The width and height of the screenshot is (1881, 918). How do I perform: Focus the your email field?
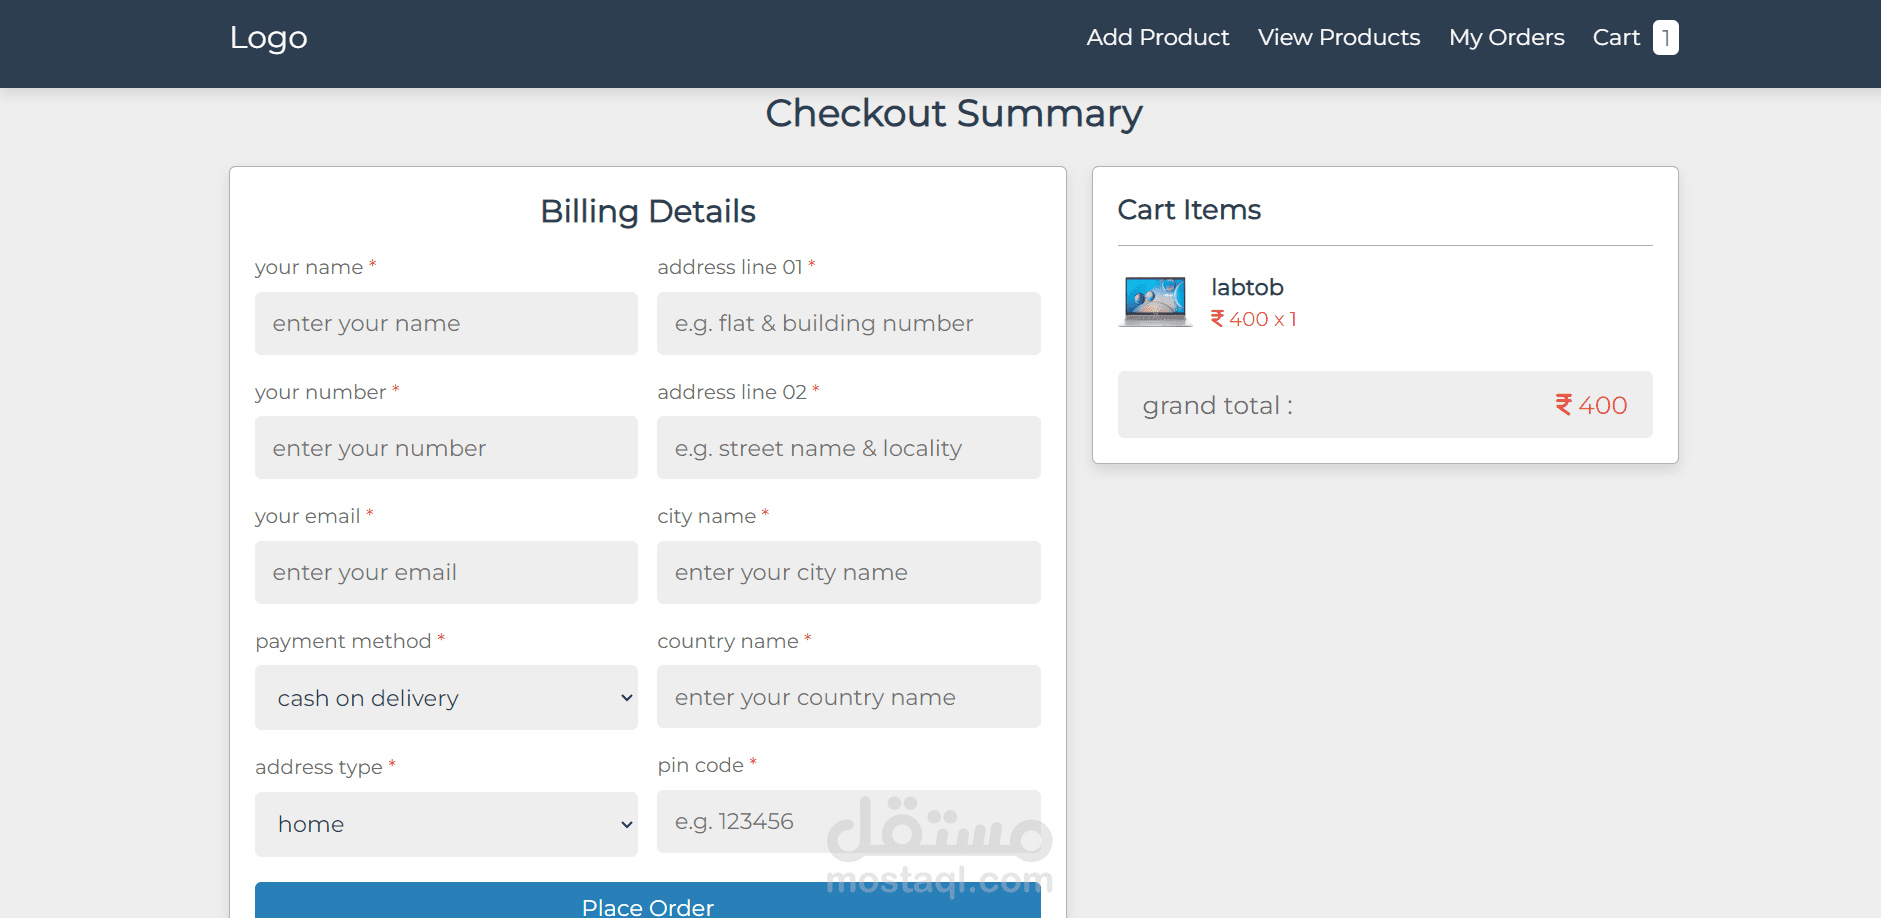point(446,572)
